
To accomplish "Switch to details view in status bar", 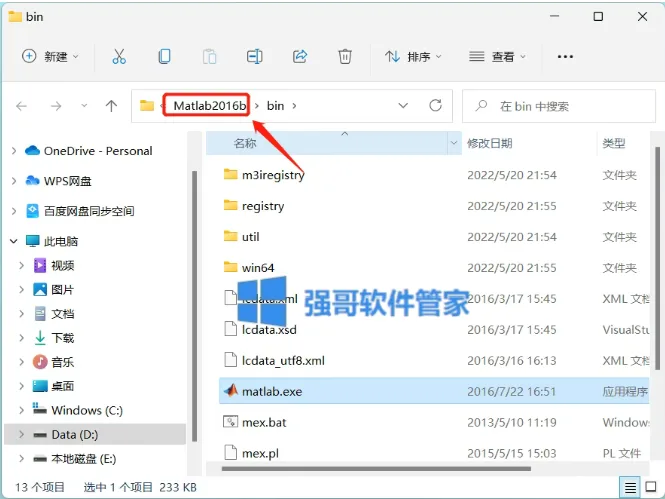I will coord(630,488).
